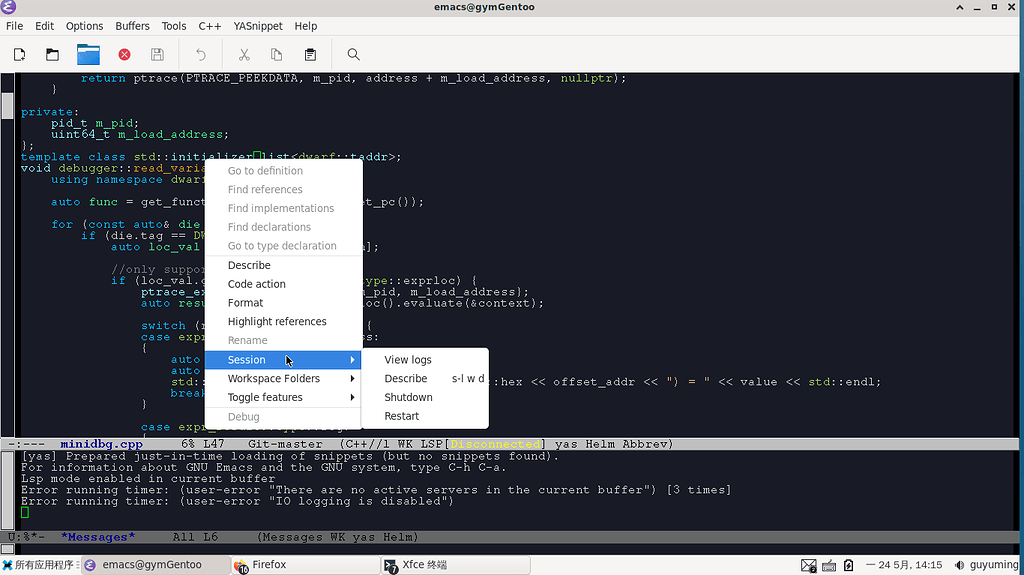Switch to emacs@gymGentoo taskbar button
This screenshot has height=575, width=1024.
click(155, 565)
